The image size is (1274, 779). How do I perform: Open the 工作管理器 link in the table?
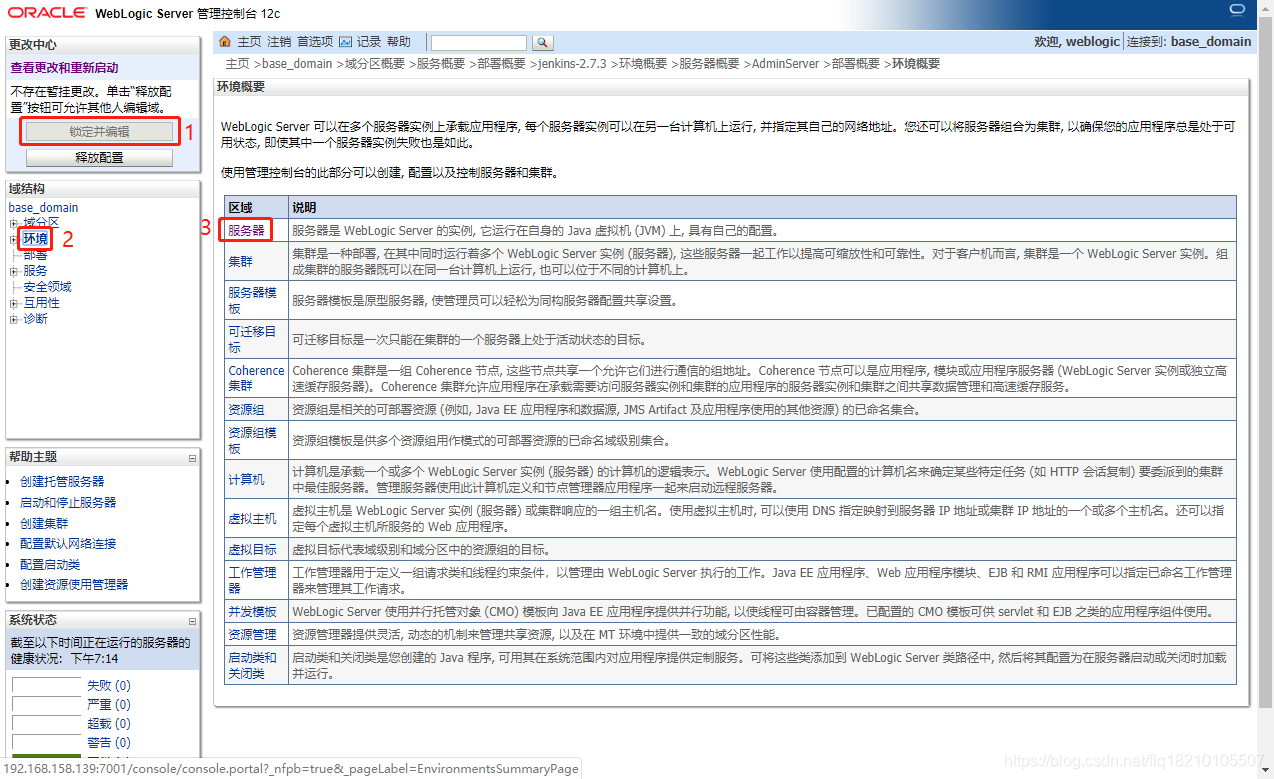tap(252, 580)
